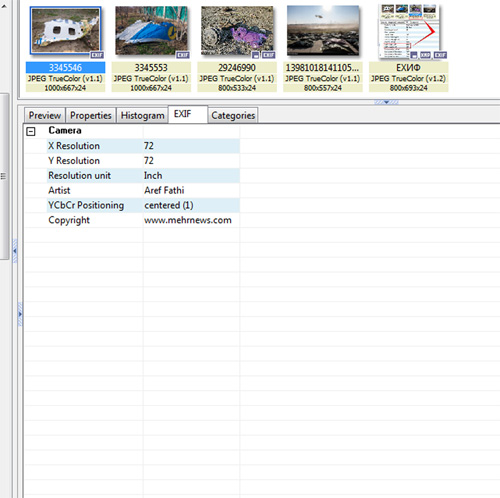The height and width of the screenshot is (498, 500).
Task: Select the EXIF tab
Action: 188,114
